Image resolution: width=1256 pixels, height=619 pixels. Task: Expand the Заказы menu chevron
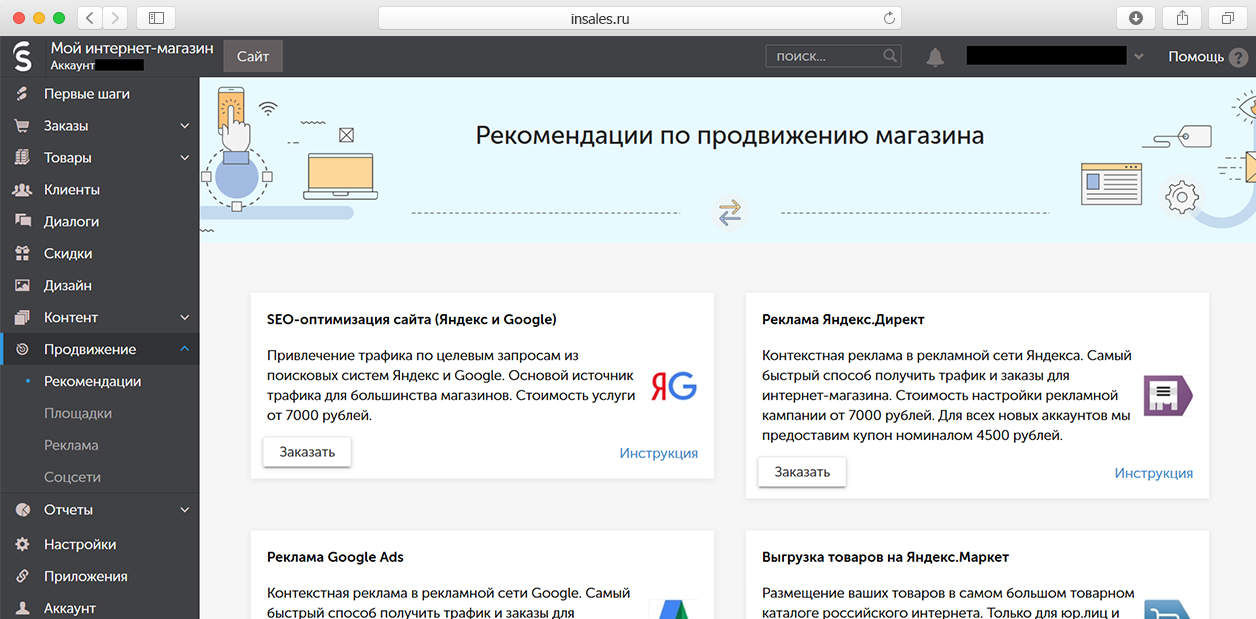(x=184, y=126)
